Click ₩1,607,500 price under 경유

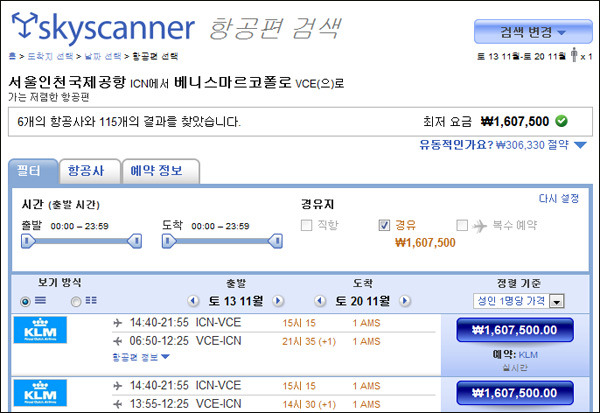coord(425,243)
